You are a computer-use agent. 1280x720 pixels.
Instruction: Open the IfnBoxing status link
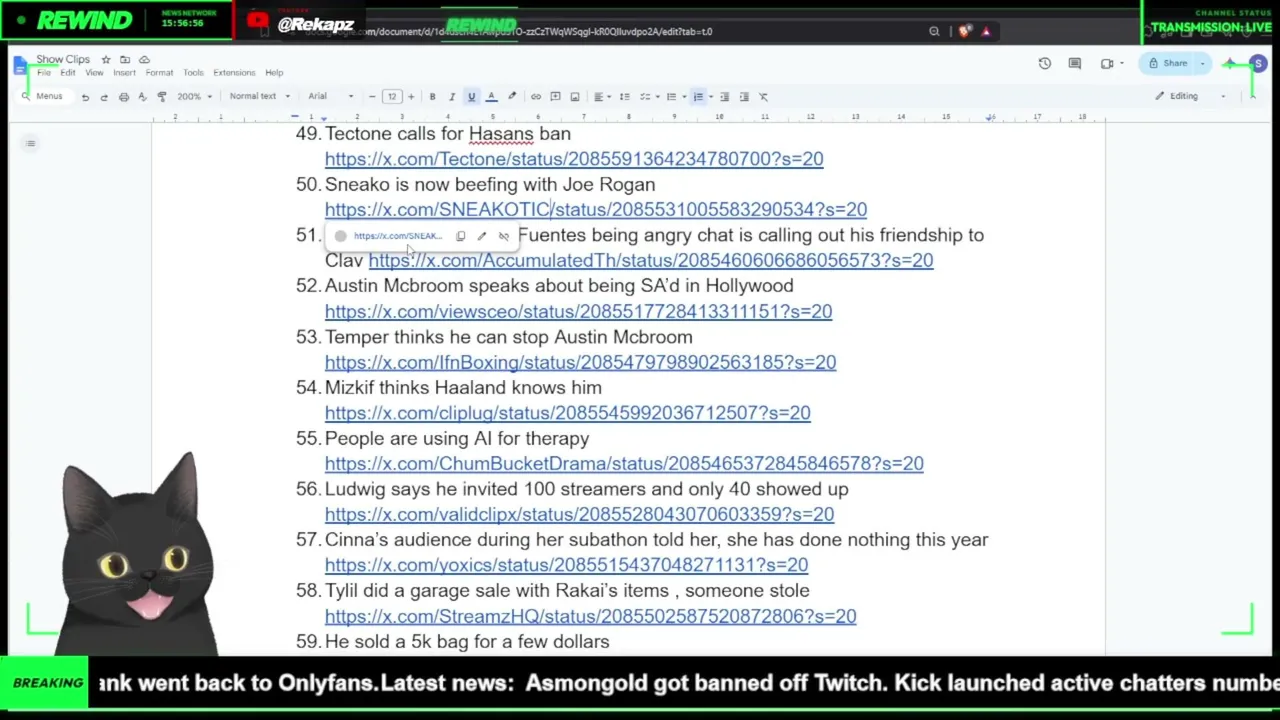(x=580, y=363)
